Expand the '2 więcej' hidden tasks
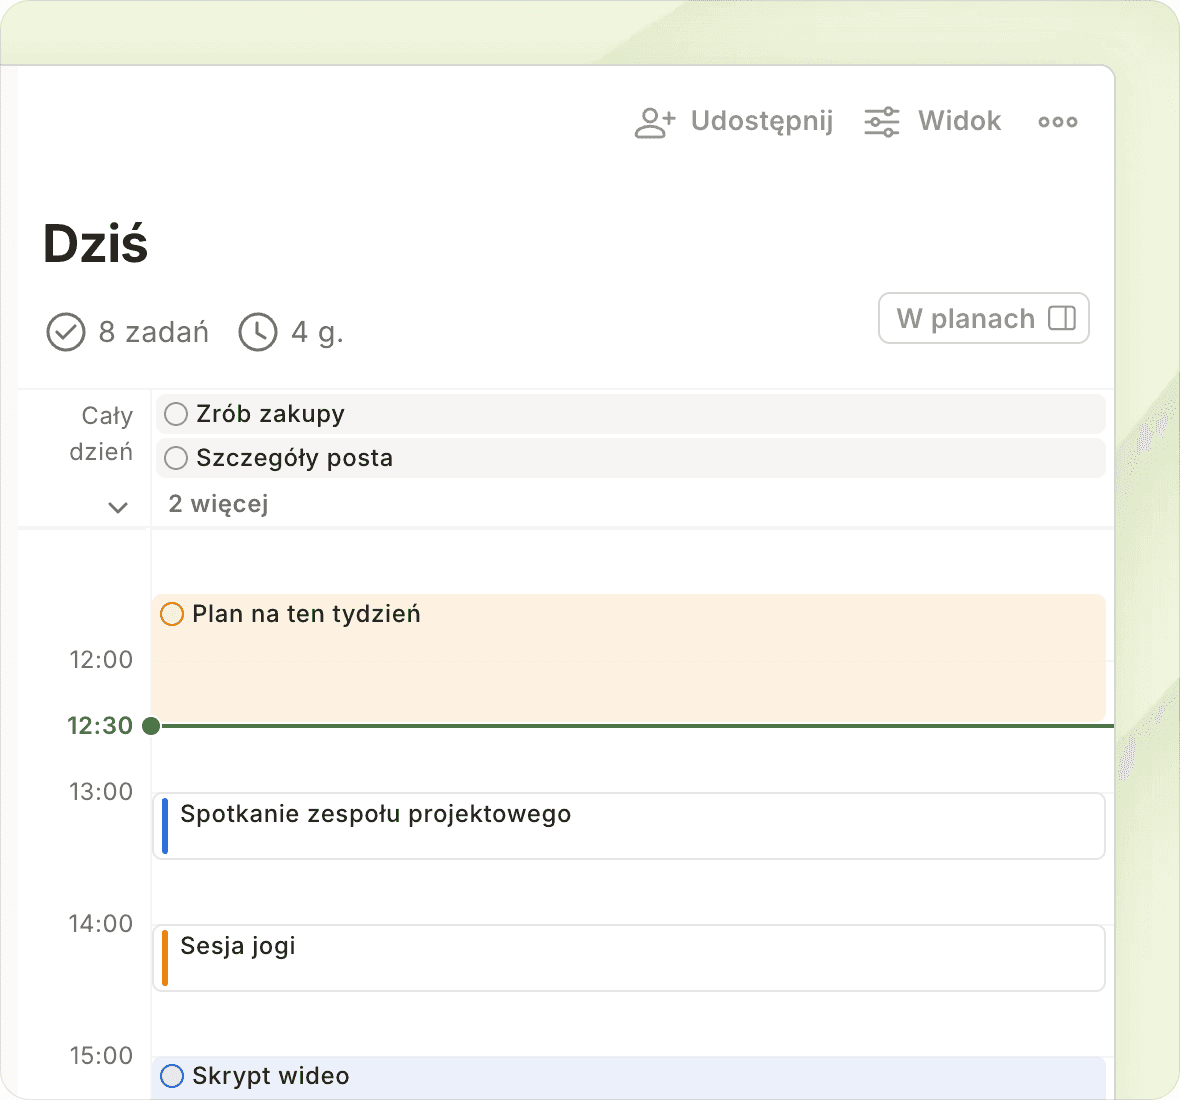This screenshot has height=1100, width=1180. [218, 504]
